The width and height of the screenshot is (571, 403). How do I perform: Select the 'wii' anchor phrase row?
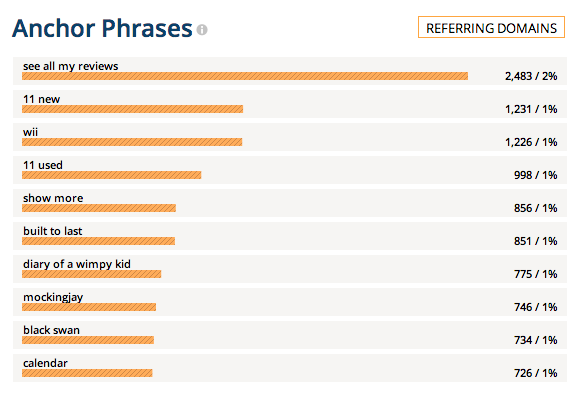click(290, 137)
